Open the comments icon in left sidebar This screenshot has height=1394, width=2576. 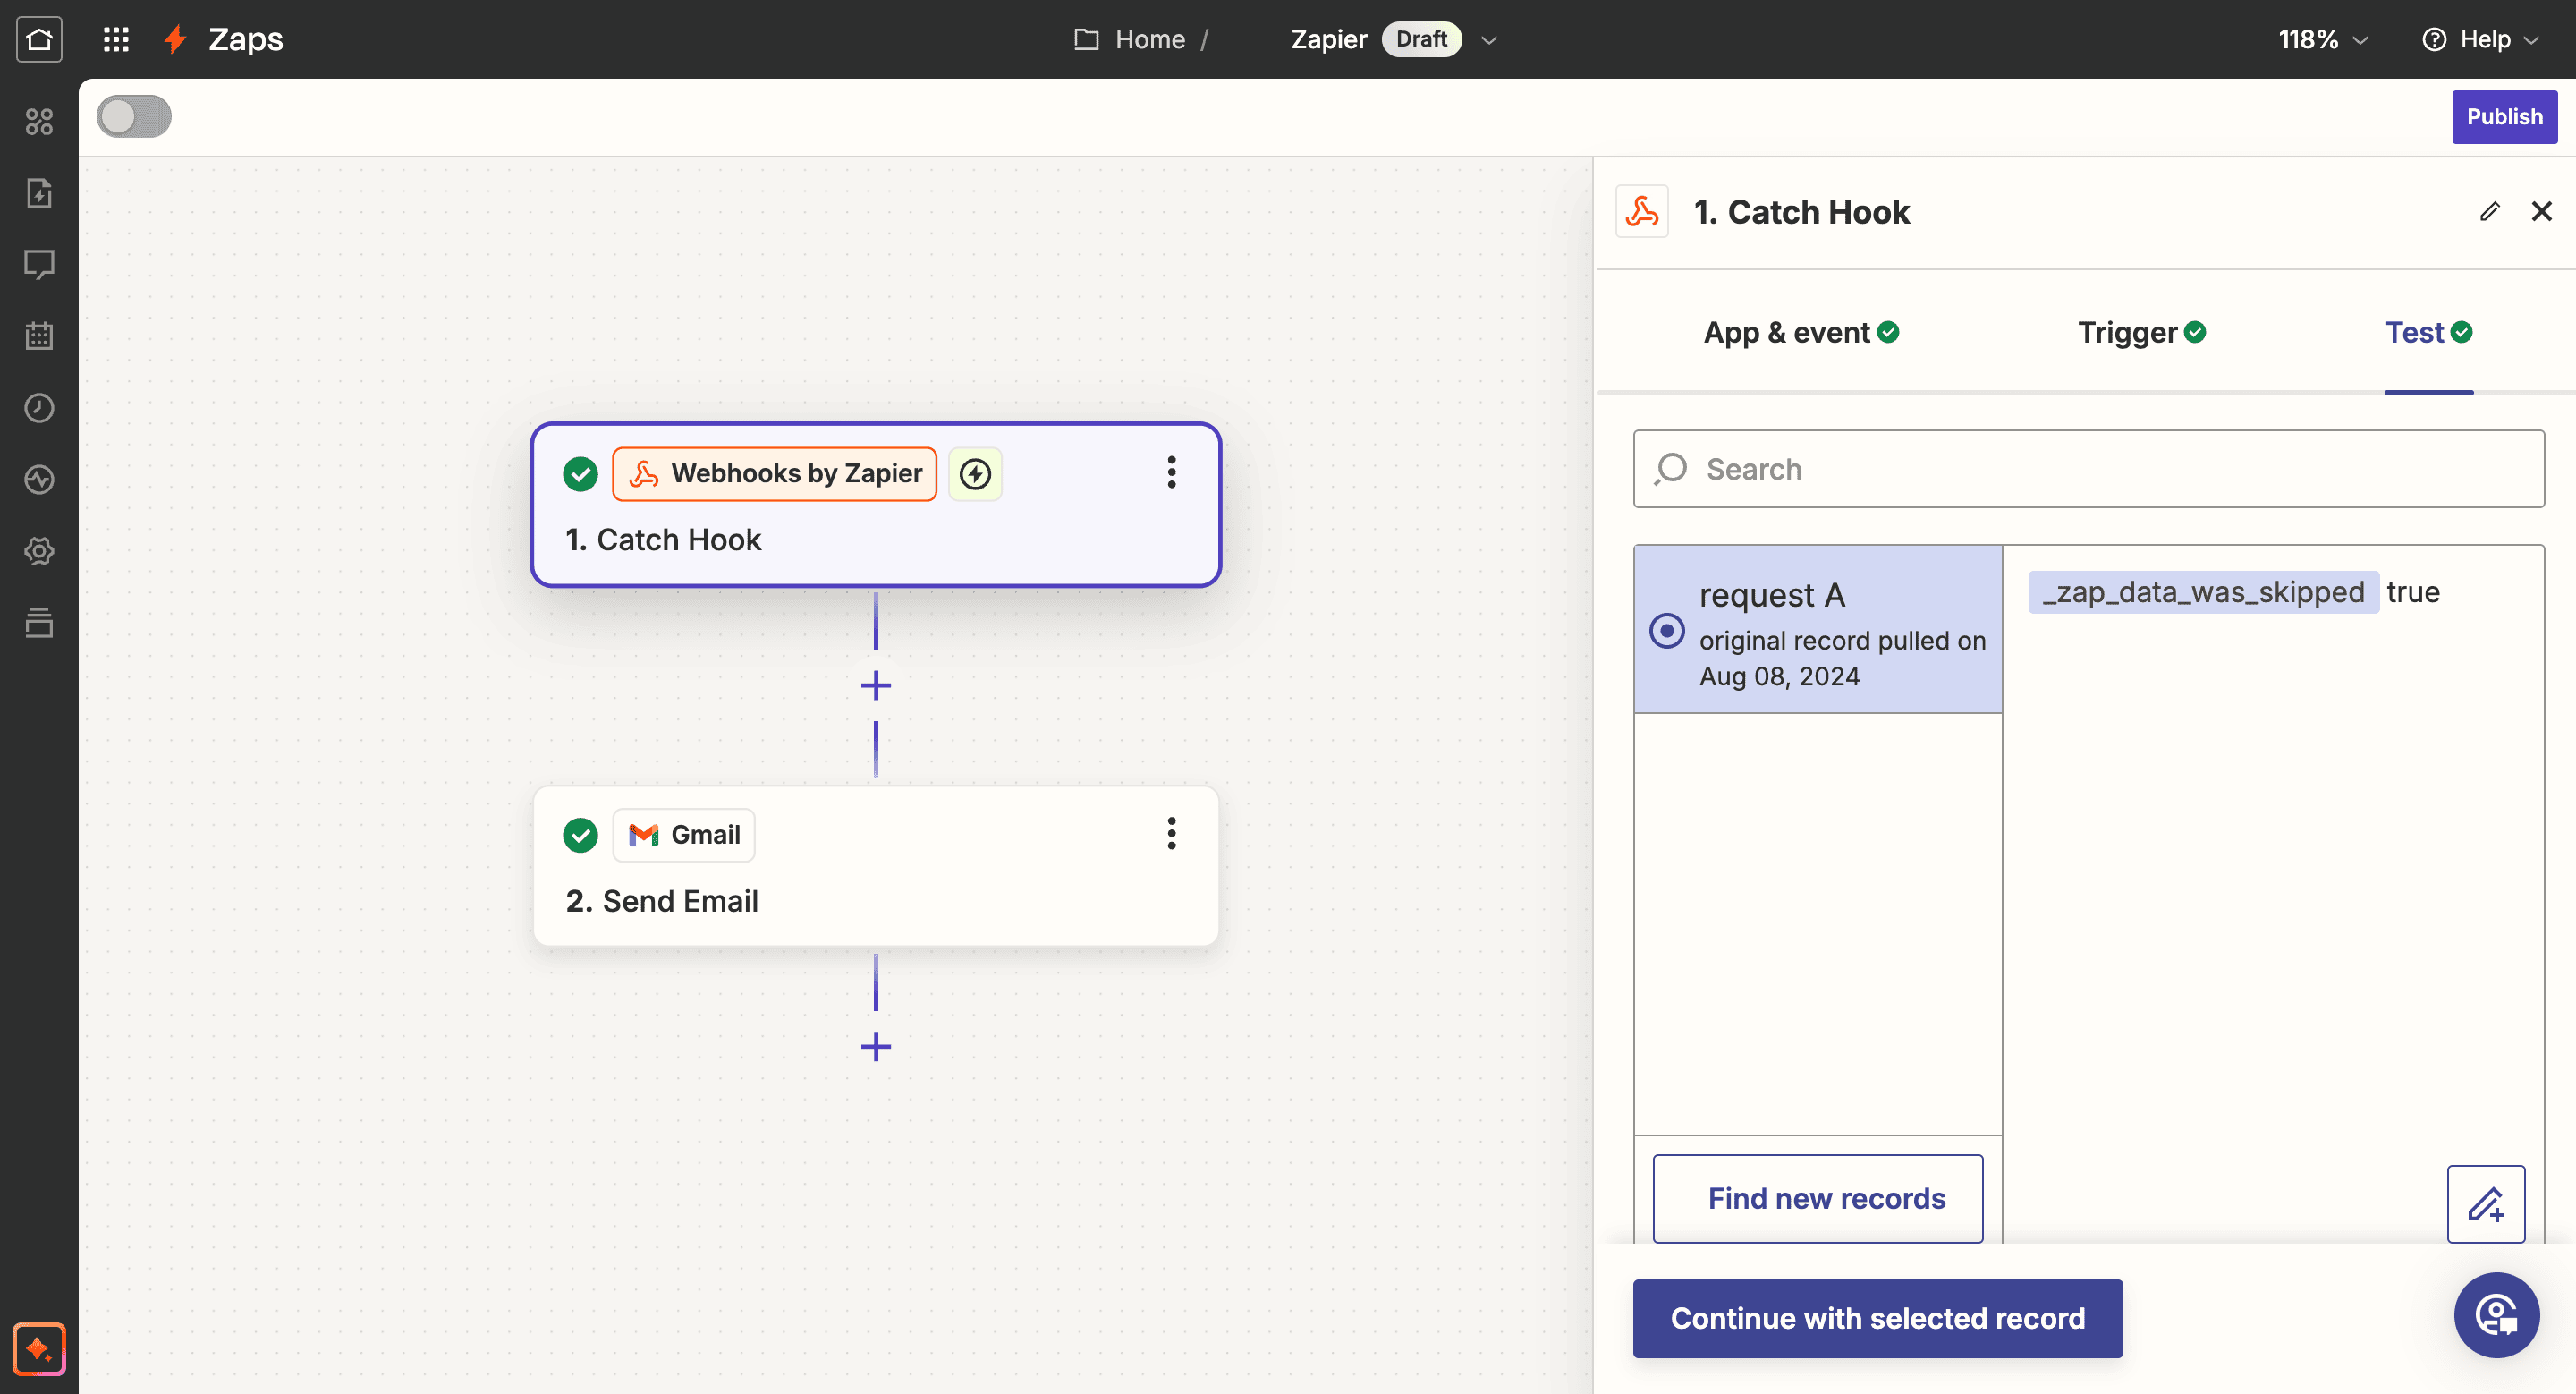tap(39, 264)
